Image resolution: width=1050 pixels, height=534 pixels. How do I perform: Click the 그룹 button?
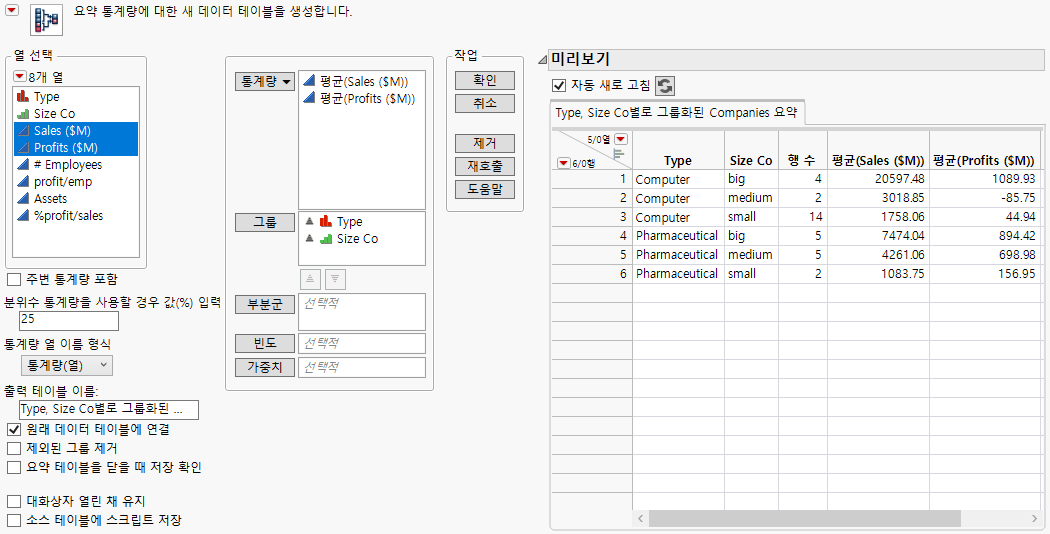pos(265,222)
